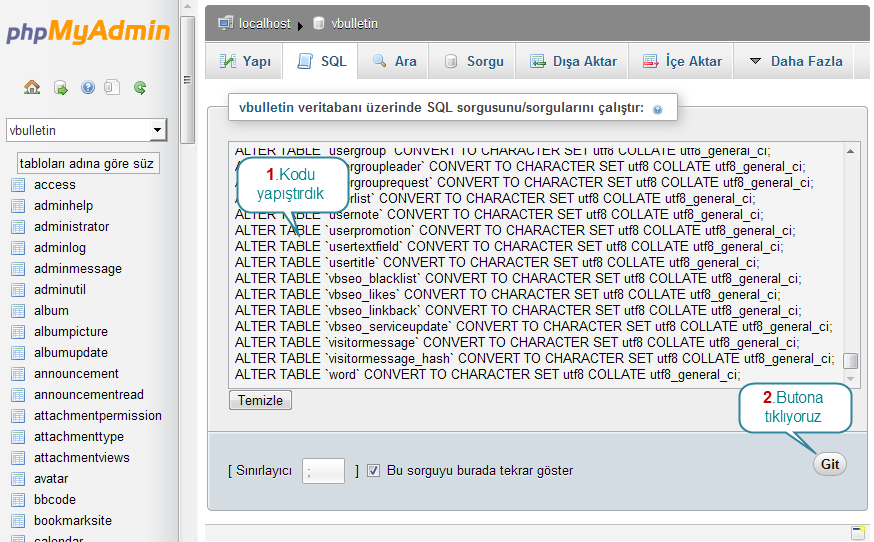Screen dimensions: 874x542
Task: Click the table icon next to administrator
Action: tap(18, 227)
